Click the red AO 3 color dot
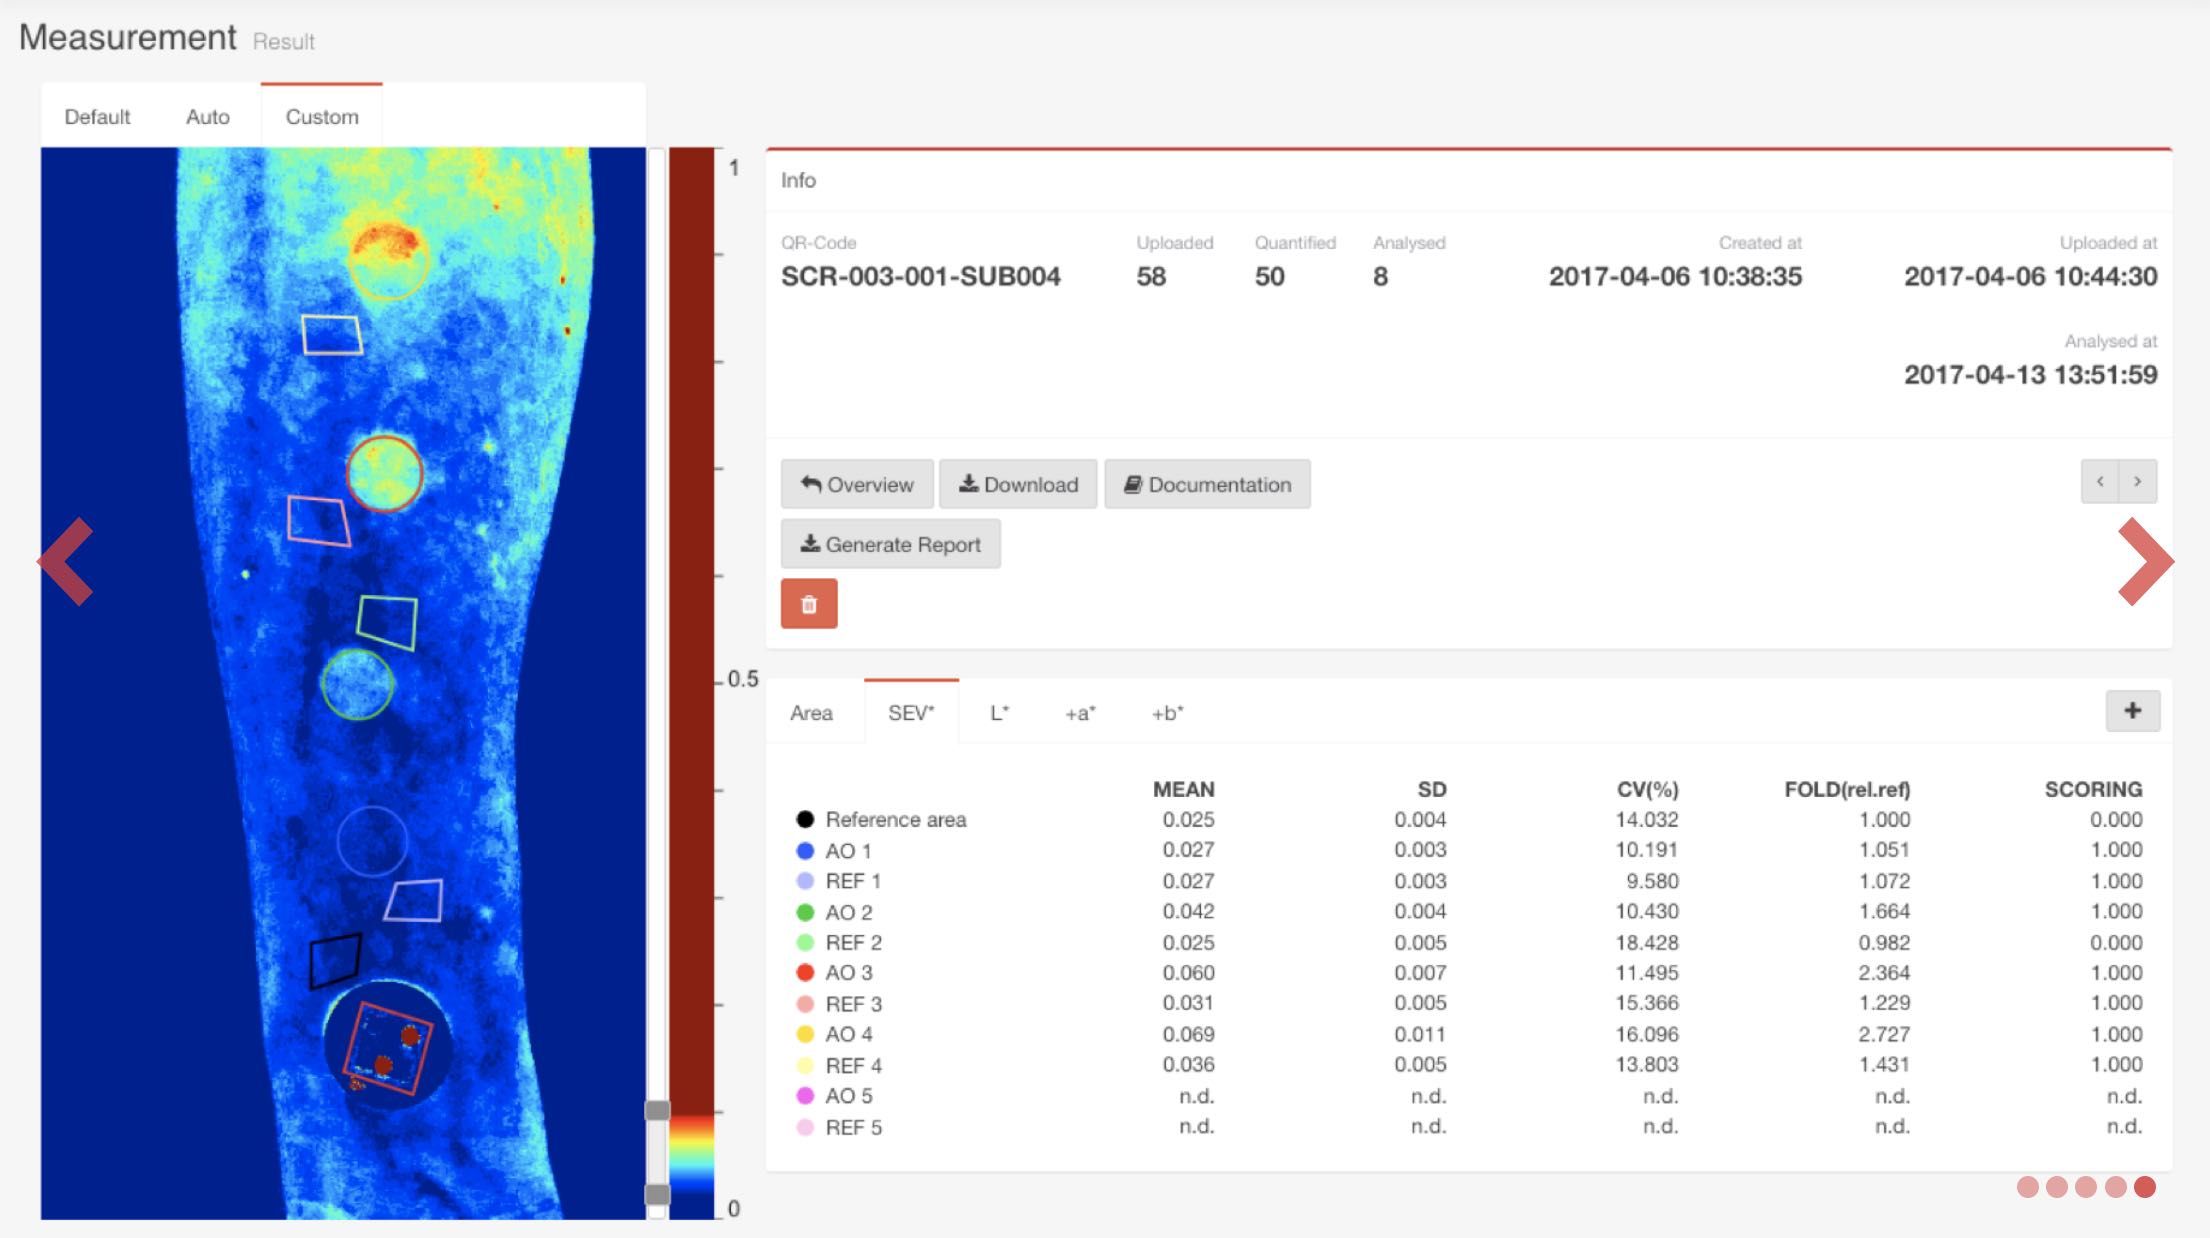This screenshot has height=1238, width=2210. 805,972
